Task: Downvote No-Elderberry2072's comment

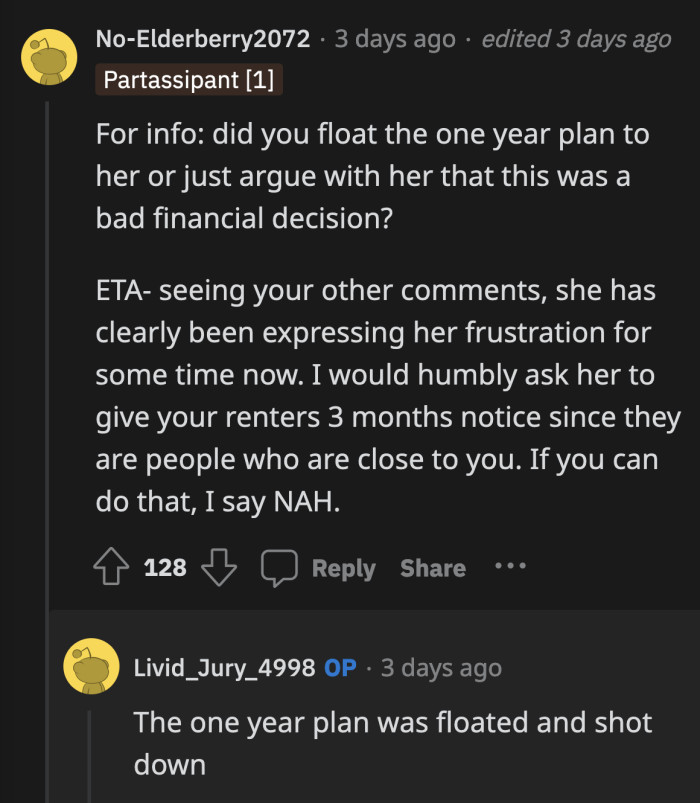Action: point(218,567)
